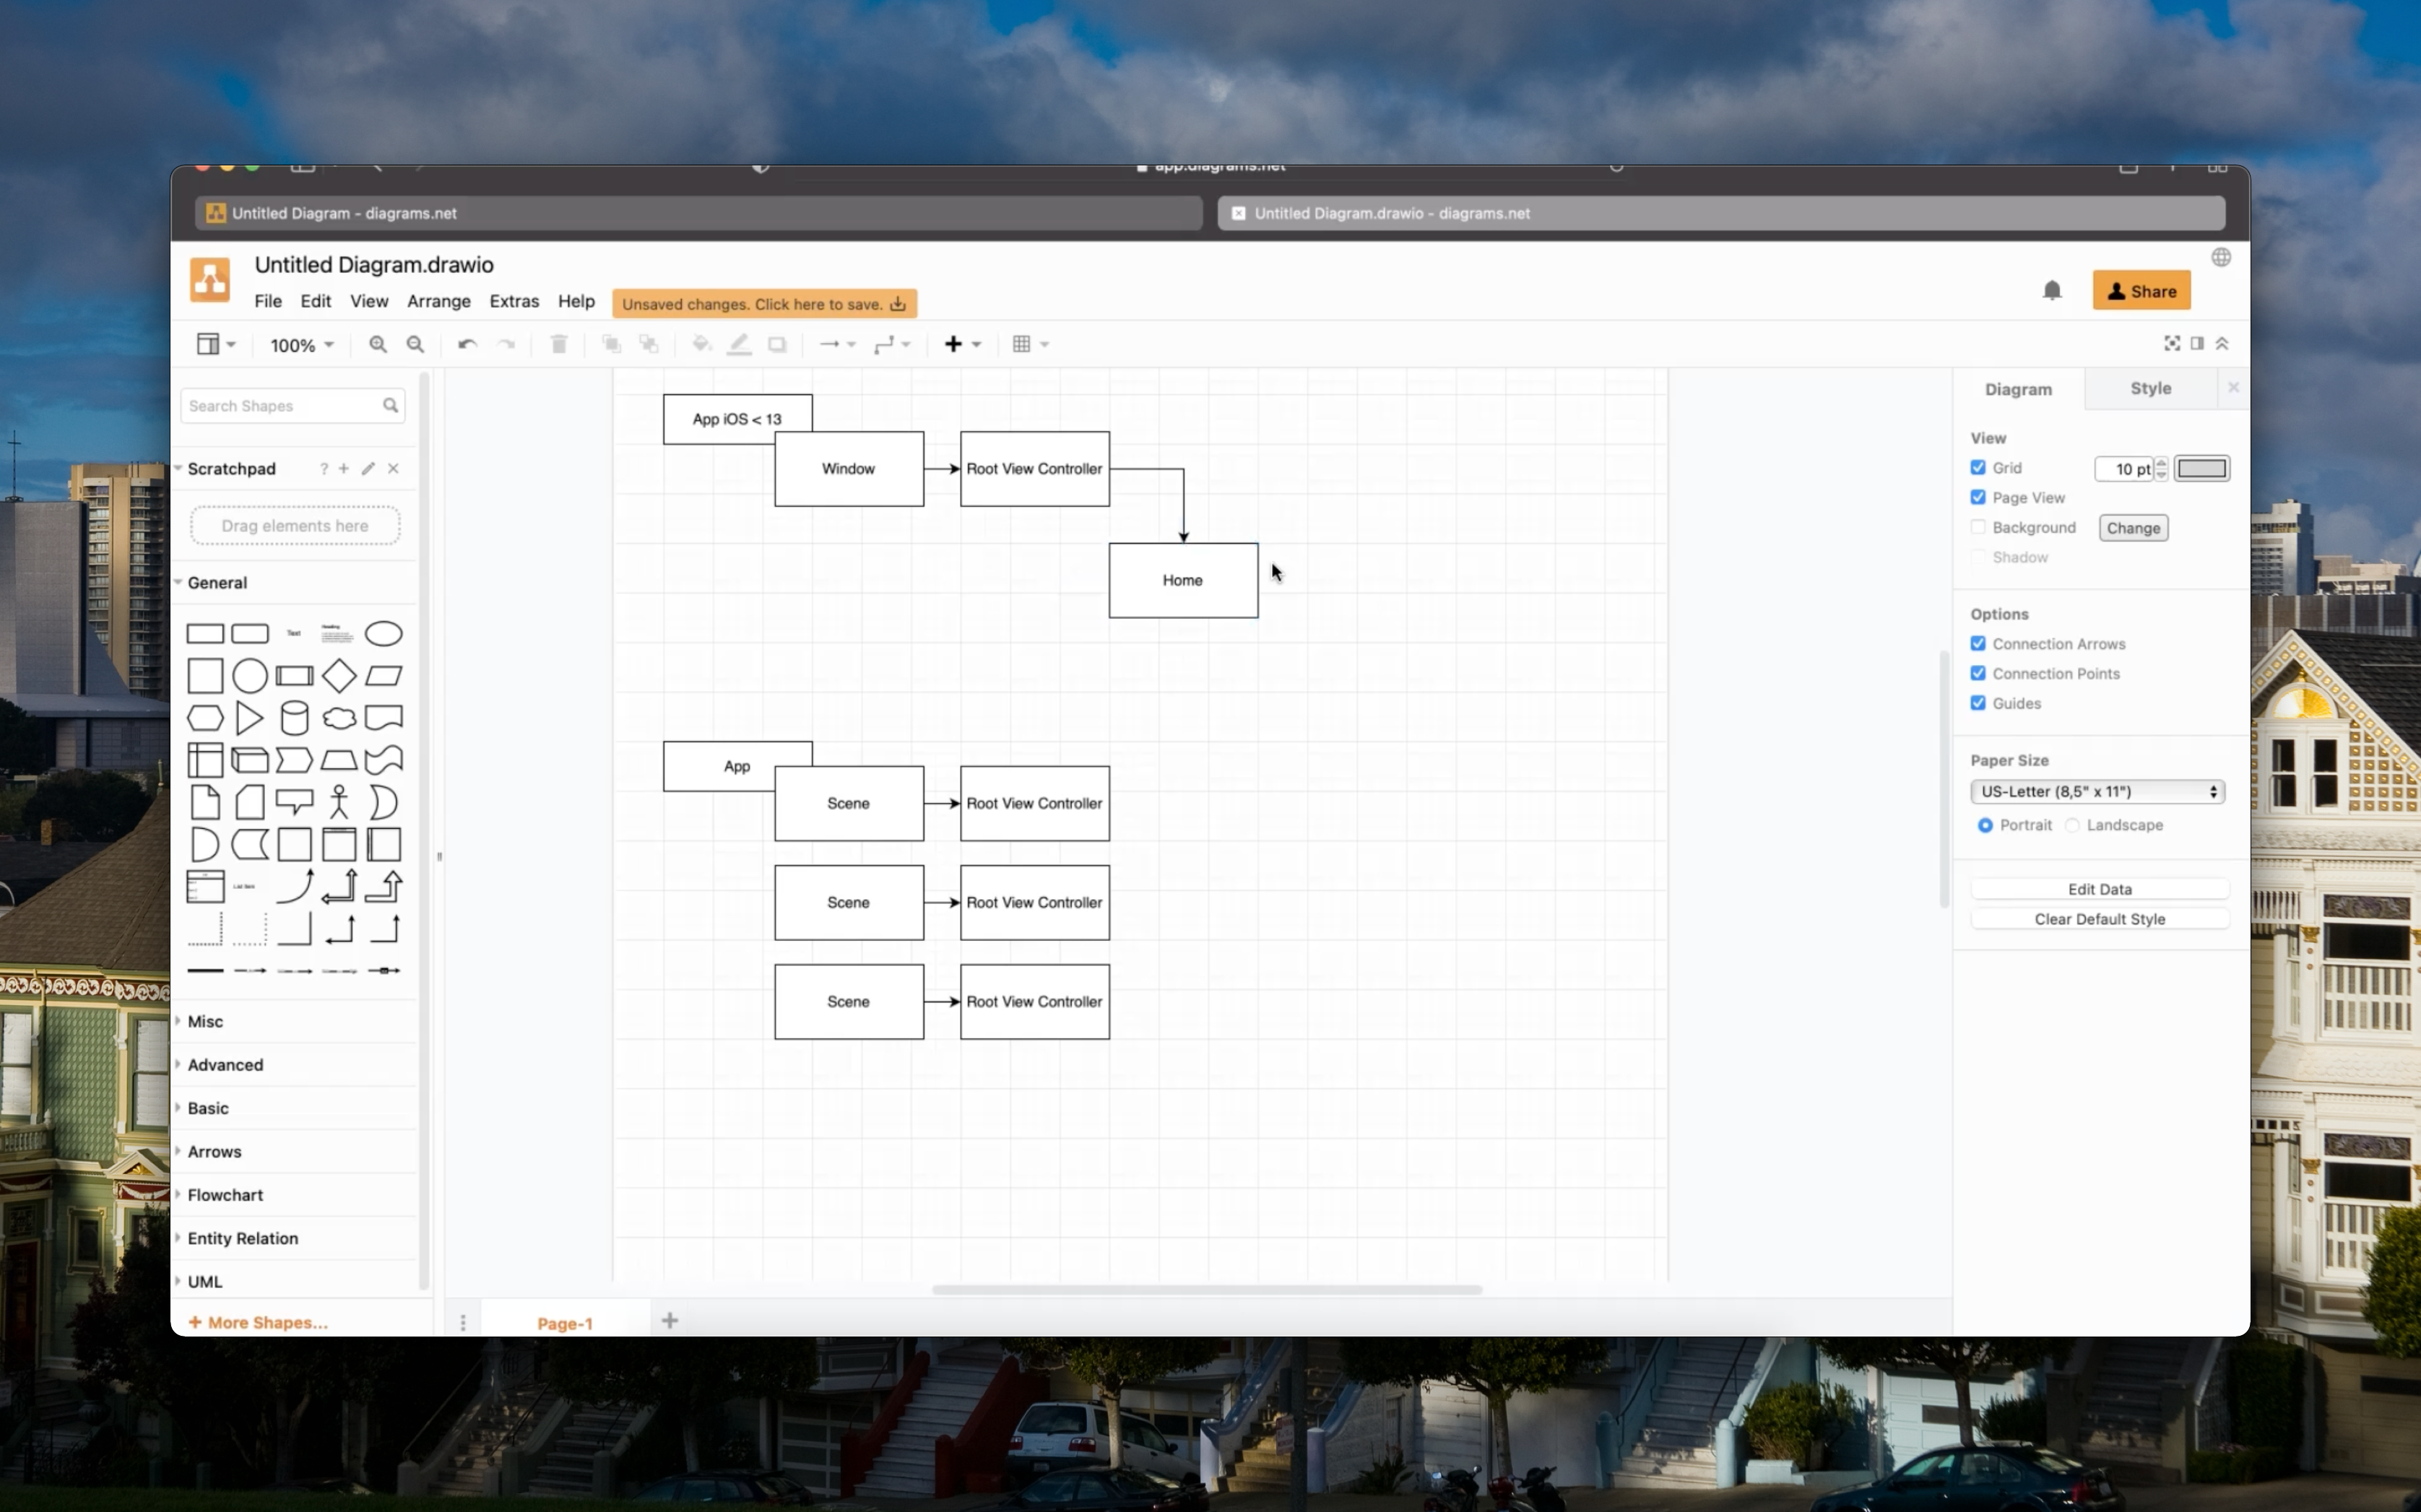Open the view layout dropdown in toolbar
The width and height of the screenshot is (2421, 1512).
pos(216,344)
